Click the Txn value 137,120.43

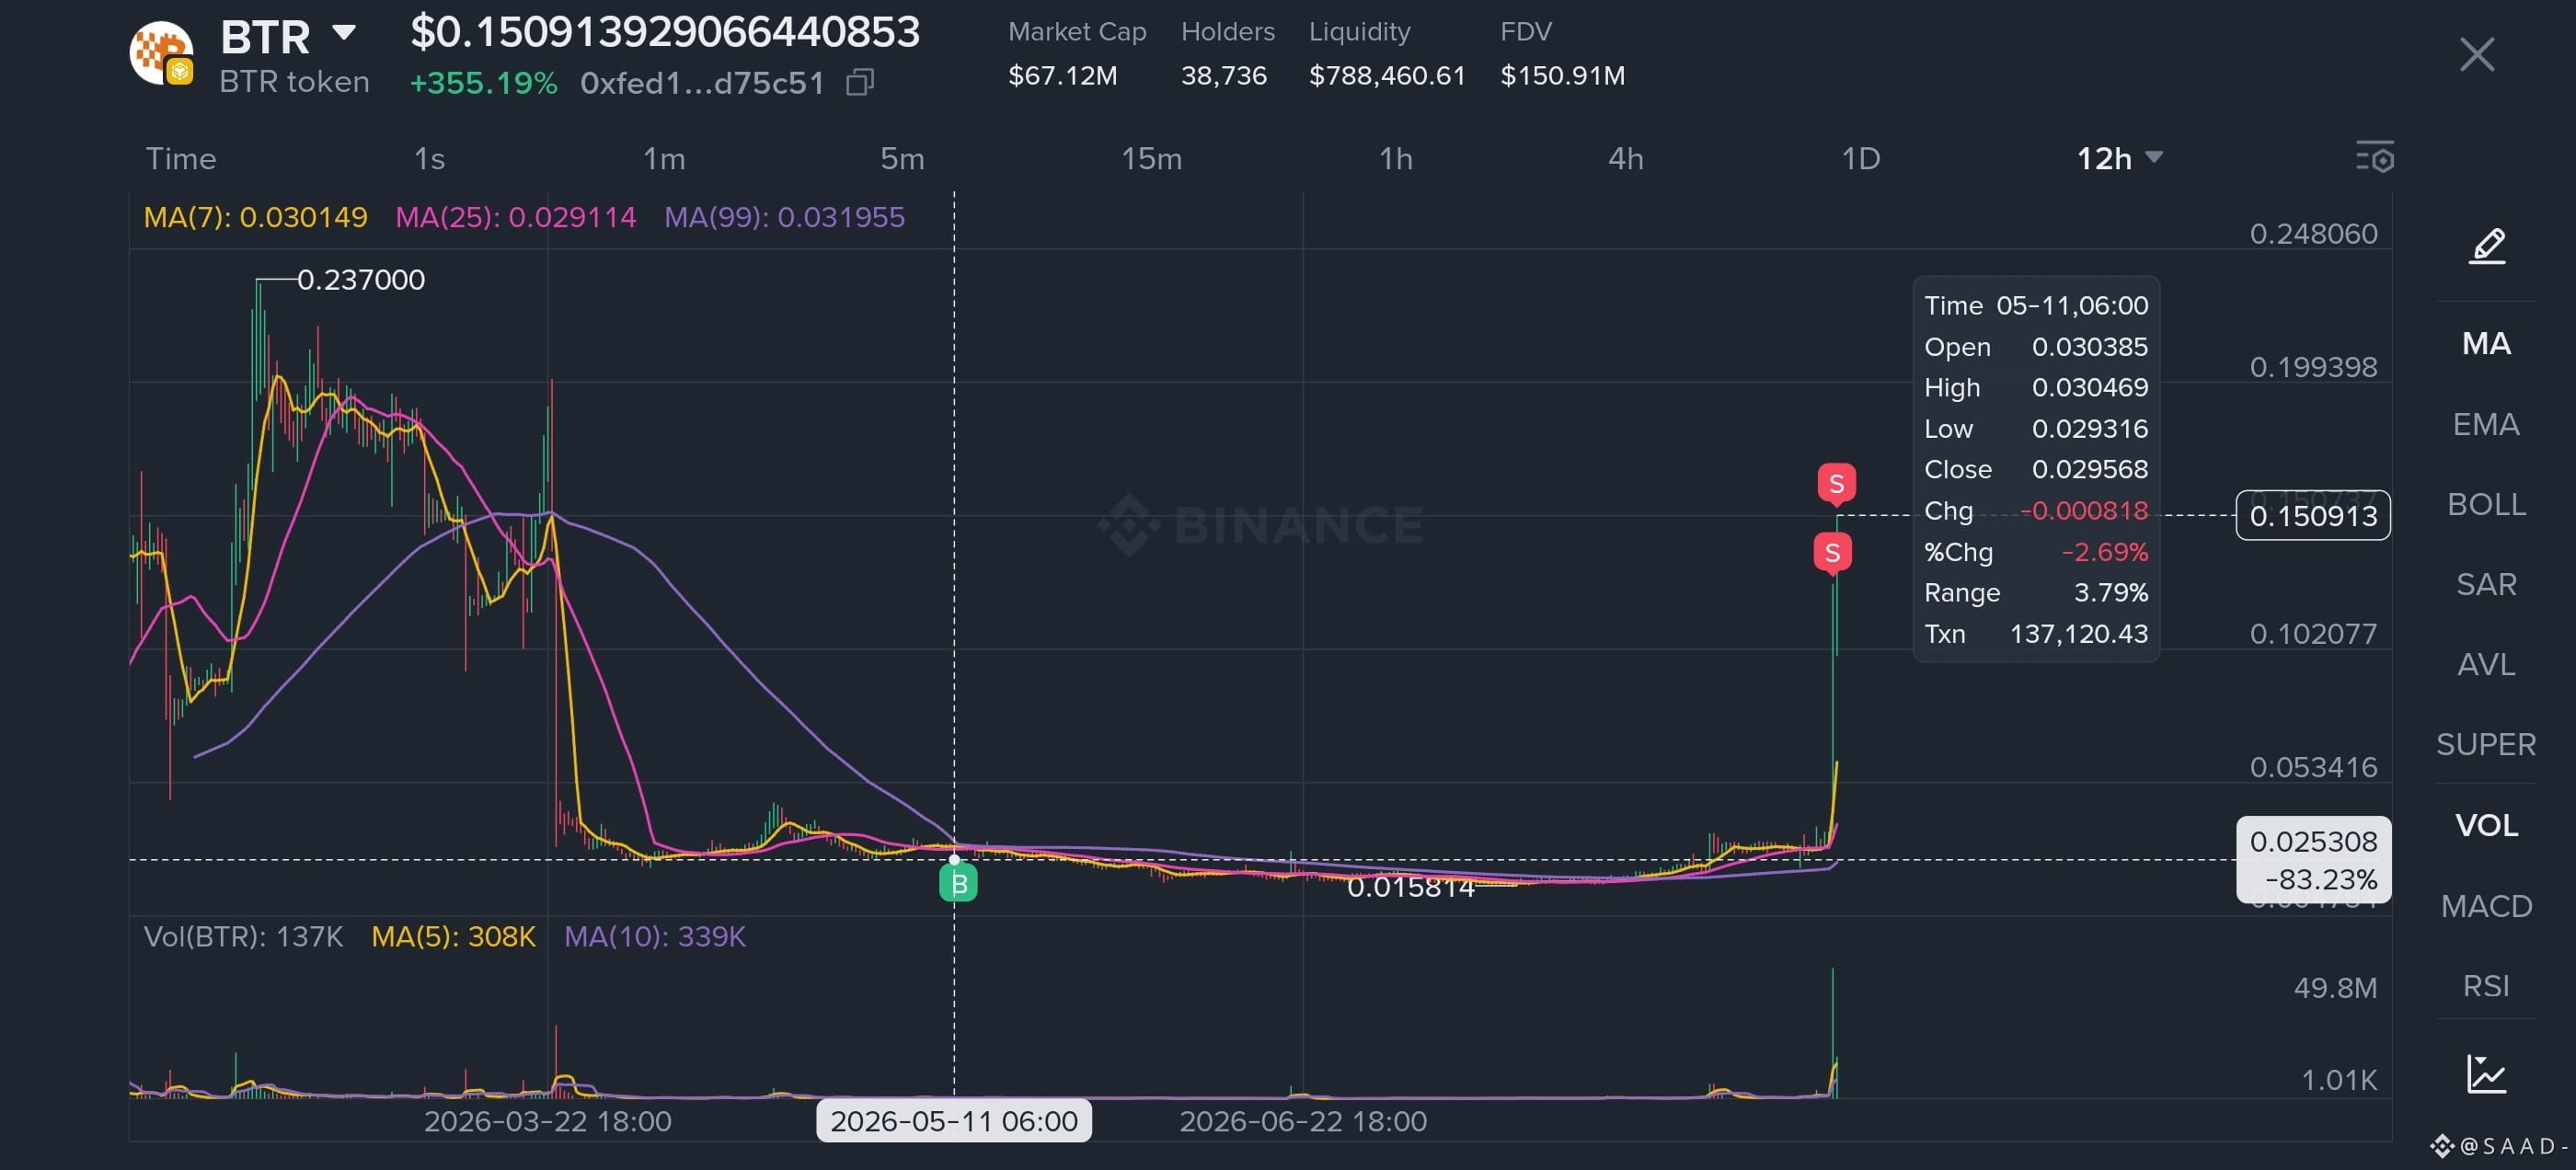click(x=2079, y=634)
